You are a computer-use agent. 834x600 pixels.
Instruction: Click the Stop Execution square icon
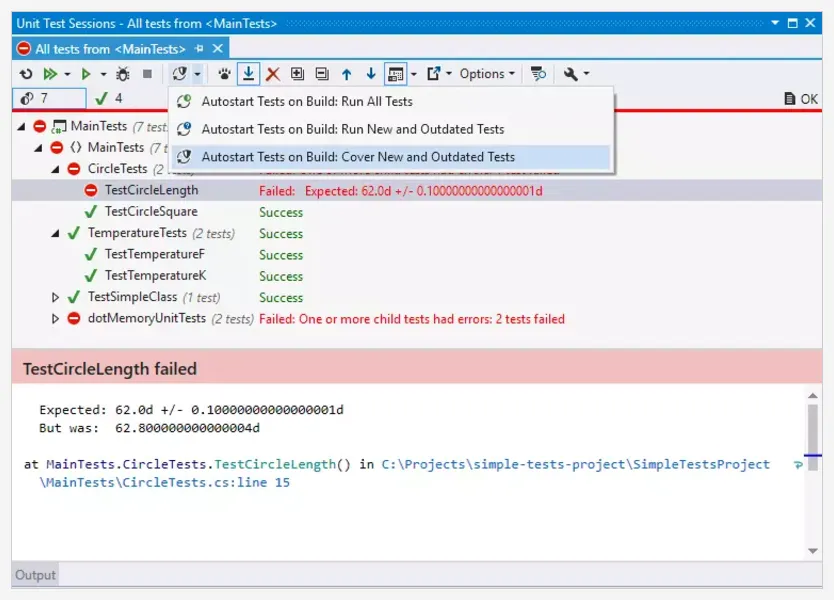[x=147, y=74]
